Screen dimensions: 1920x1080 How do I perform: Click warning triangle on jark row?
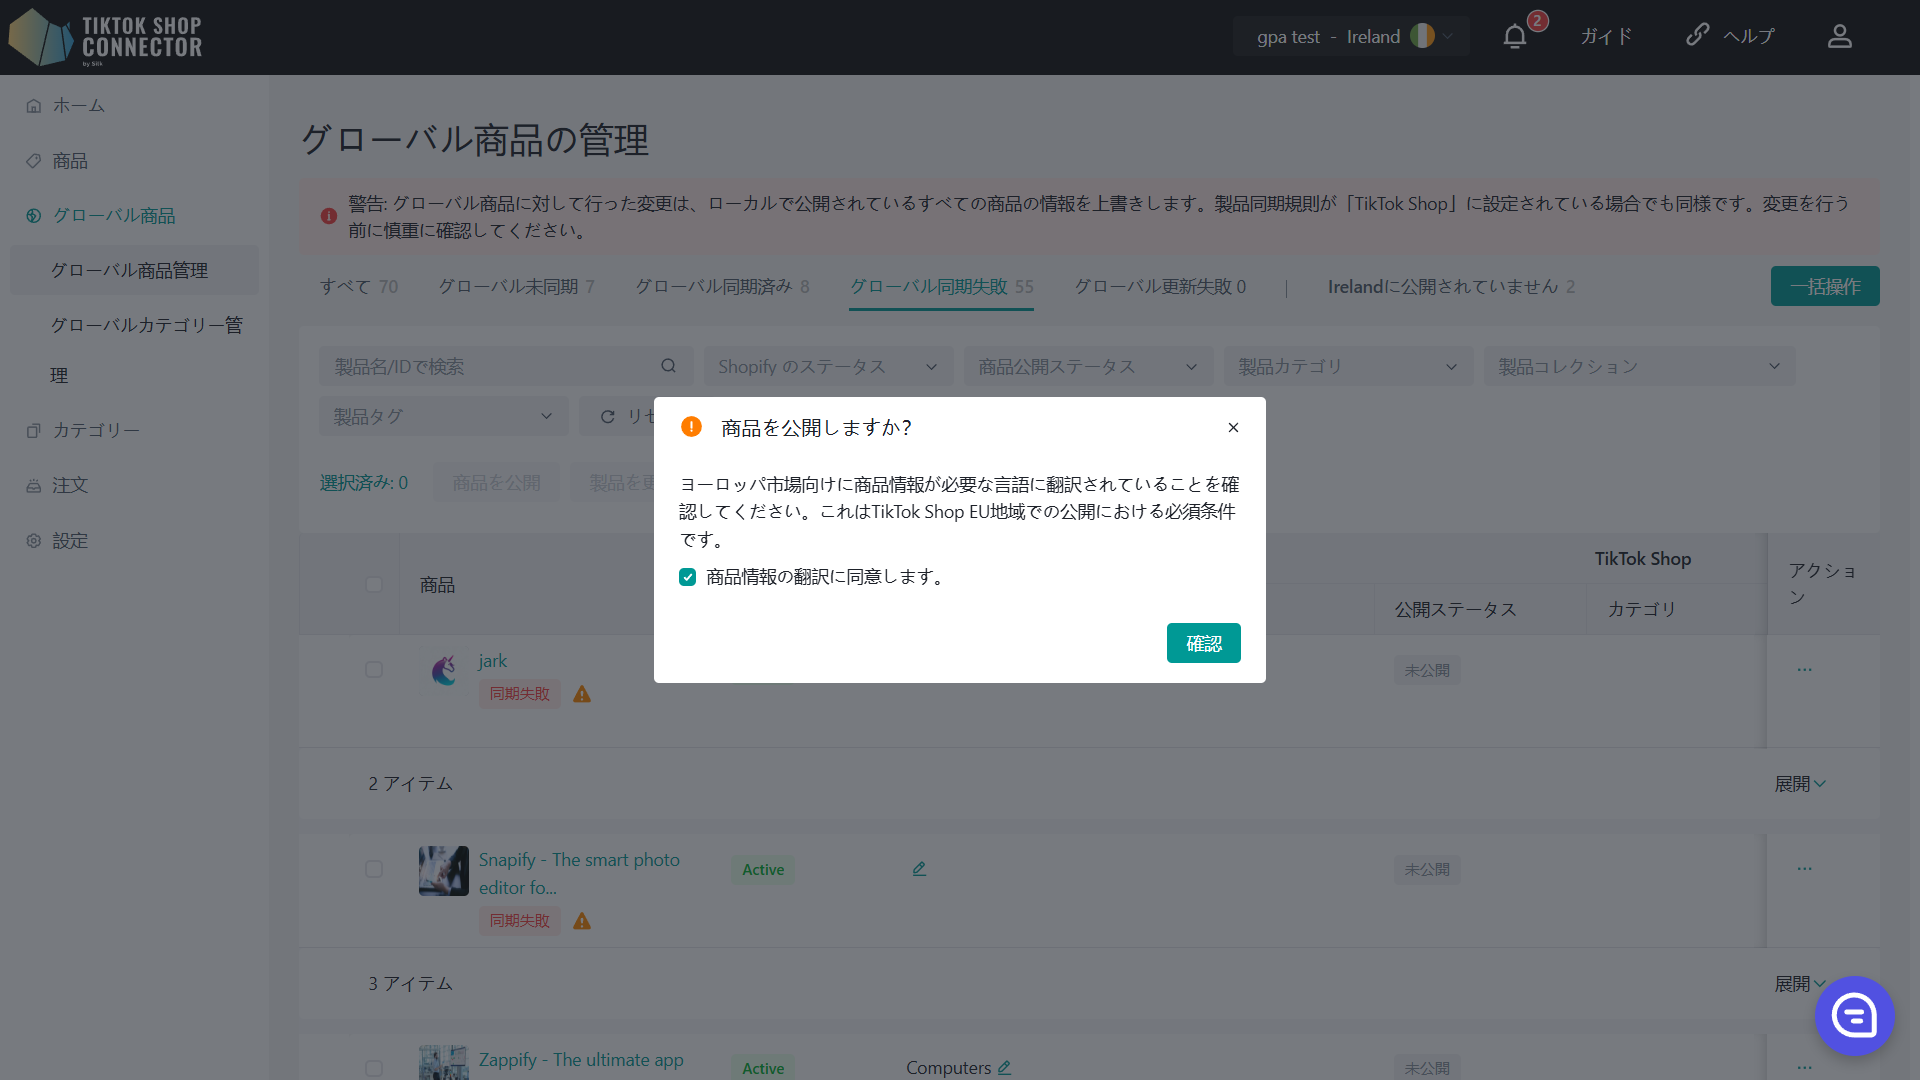(x=582, y=694)
